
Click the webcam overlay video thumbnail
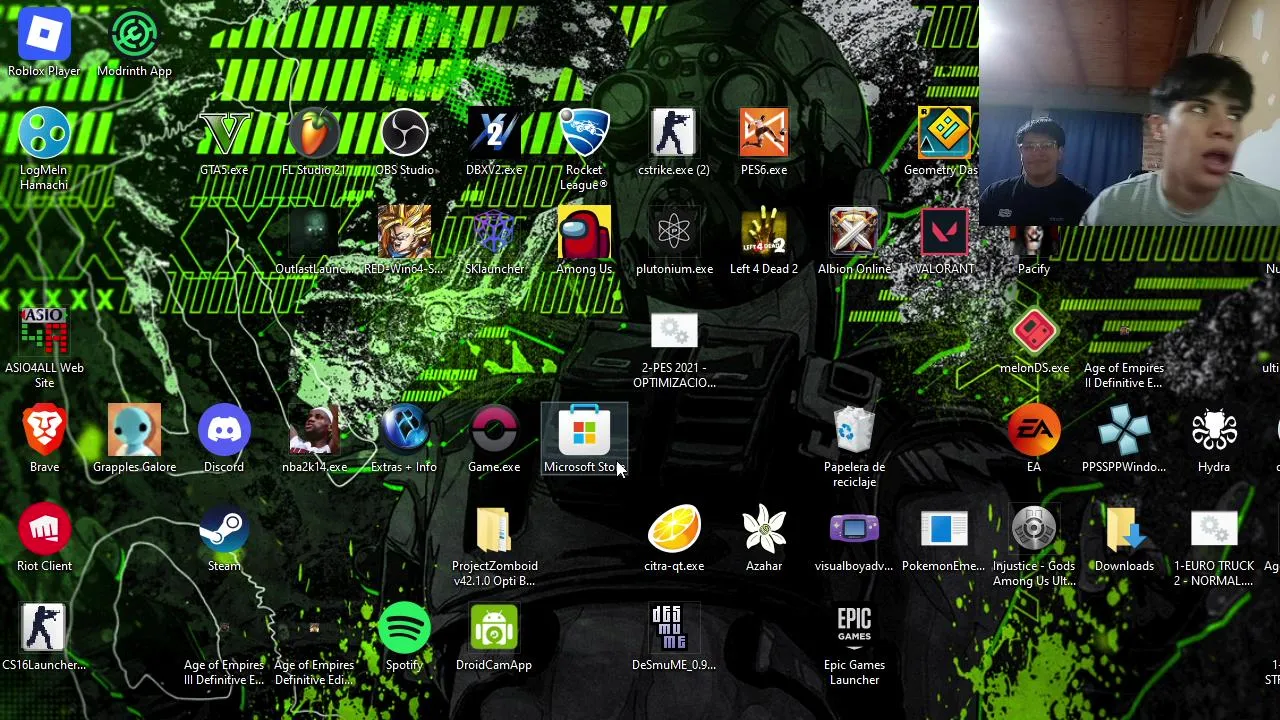(1130, 113)
